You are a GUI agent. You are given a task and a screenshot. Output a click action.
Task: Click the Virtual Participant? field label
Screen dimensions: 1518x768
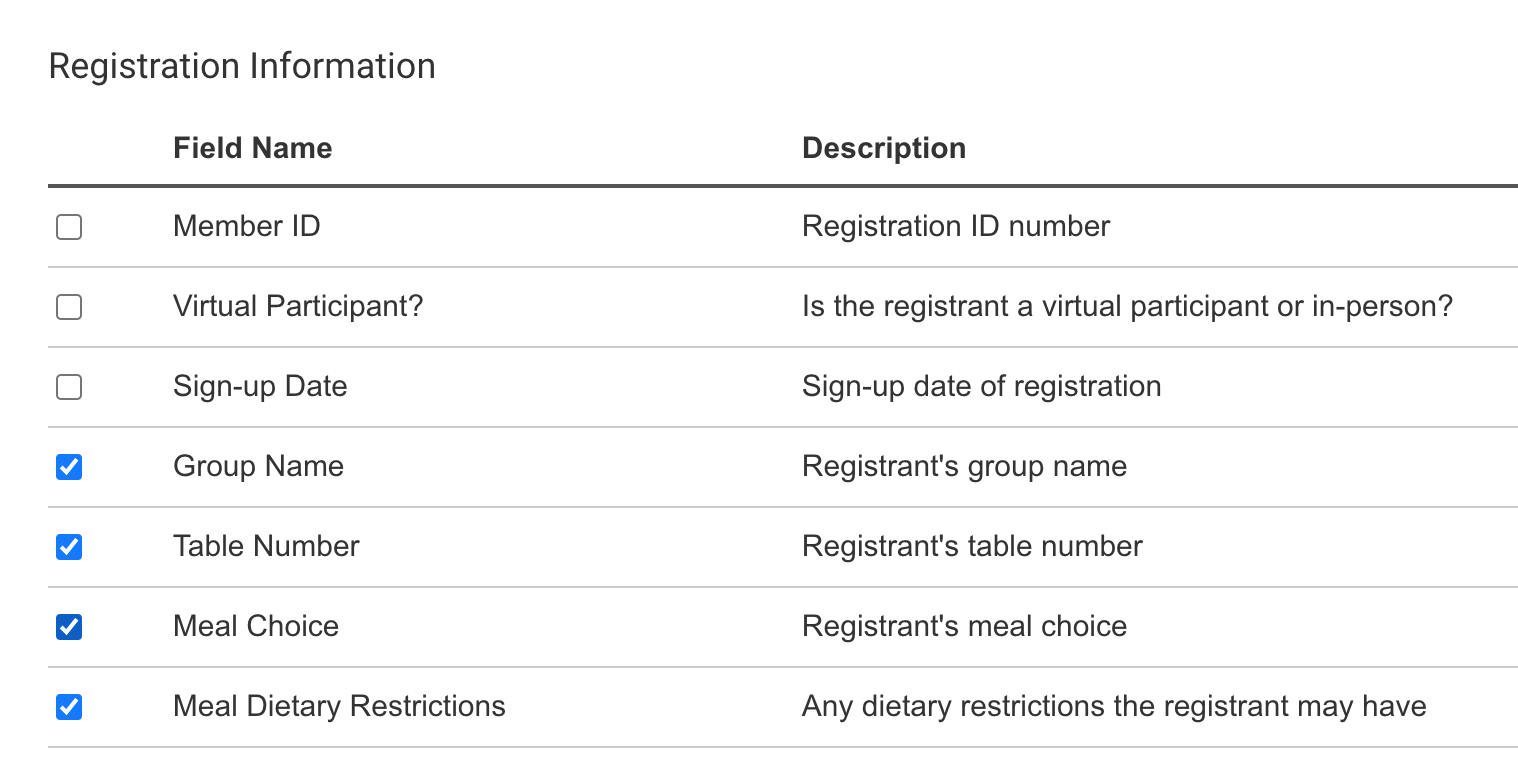(298, 306)
